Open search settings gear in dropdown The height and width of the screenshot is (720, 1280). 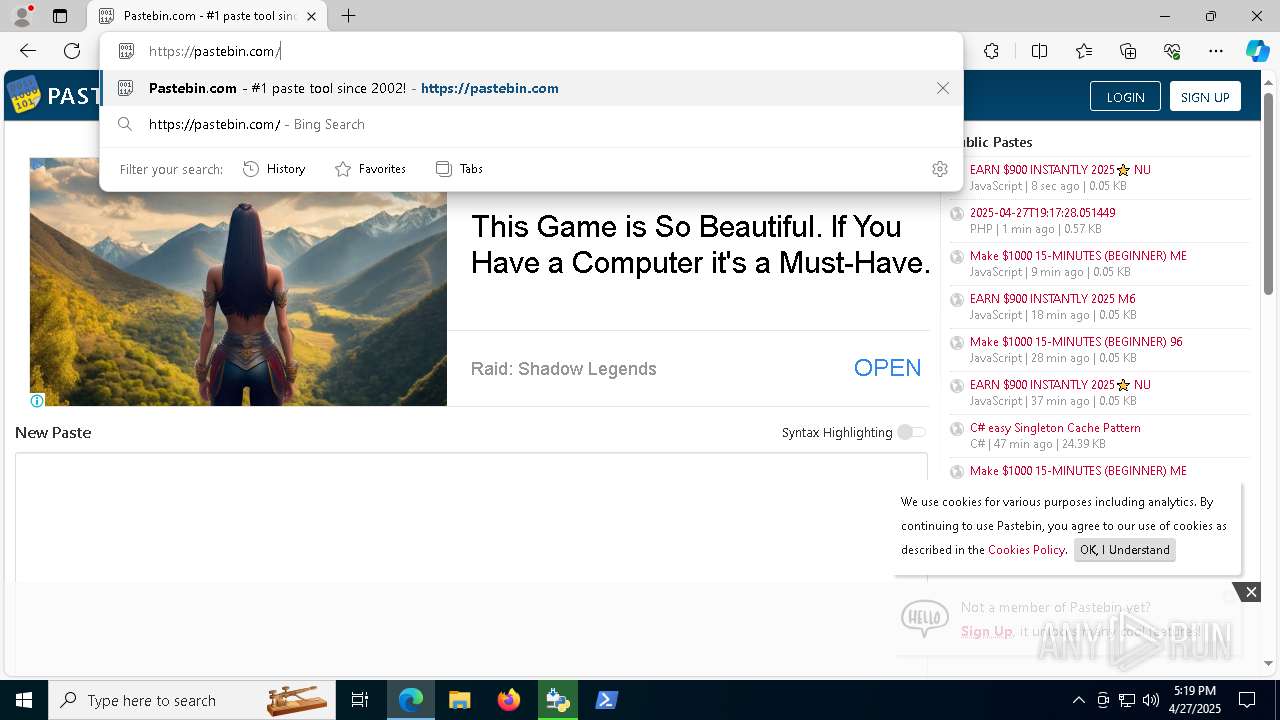point(940,169)
